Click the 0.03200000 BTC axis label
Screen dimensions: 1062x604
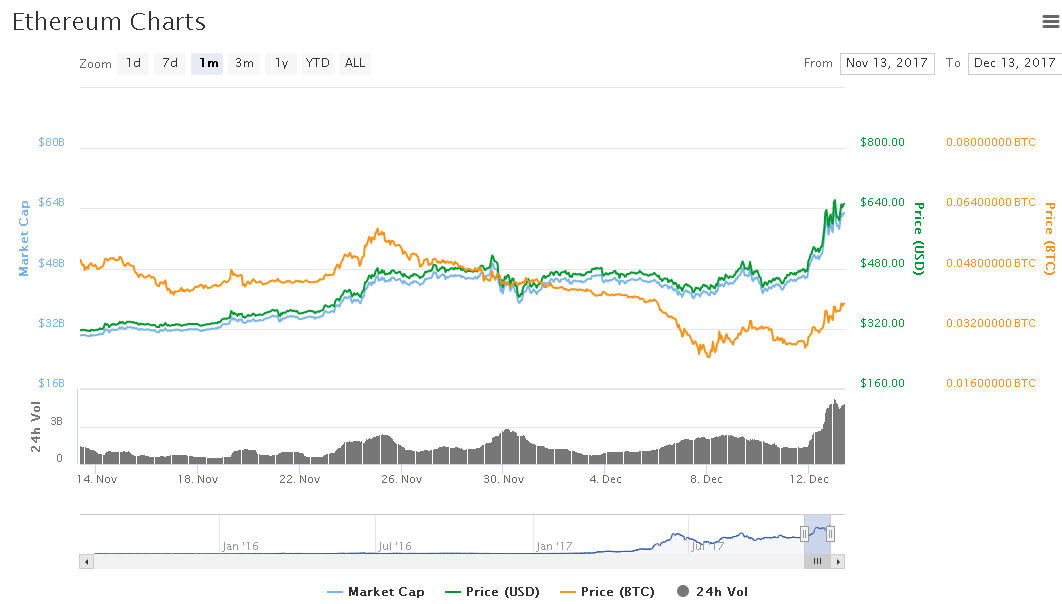991,323
